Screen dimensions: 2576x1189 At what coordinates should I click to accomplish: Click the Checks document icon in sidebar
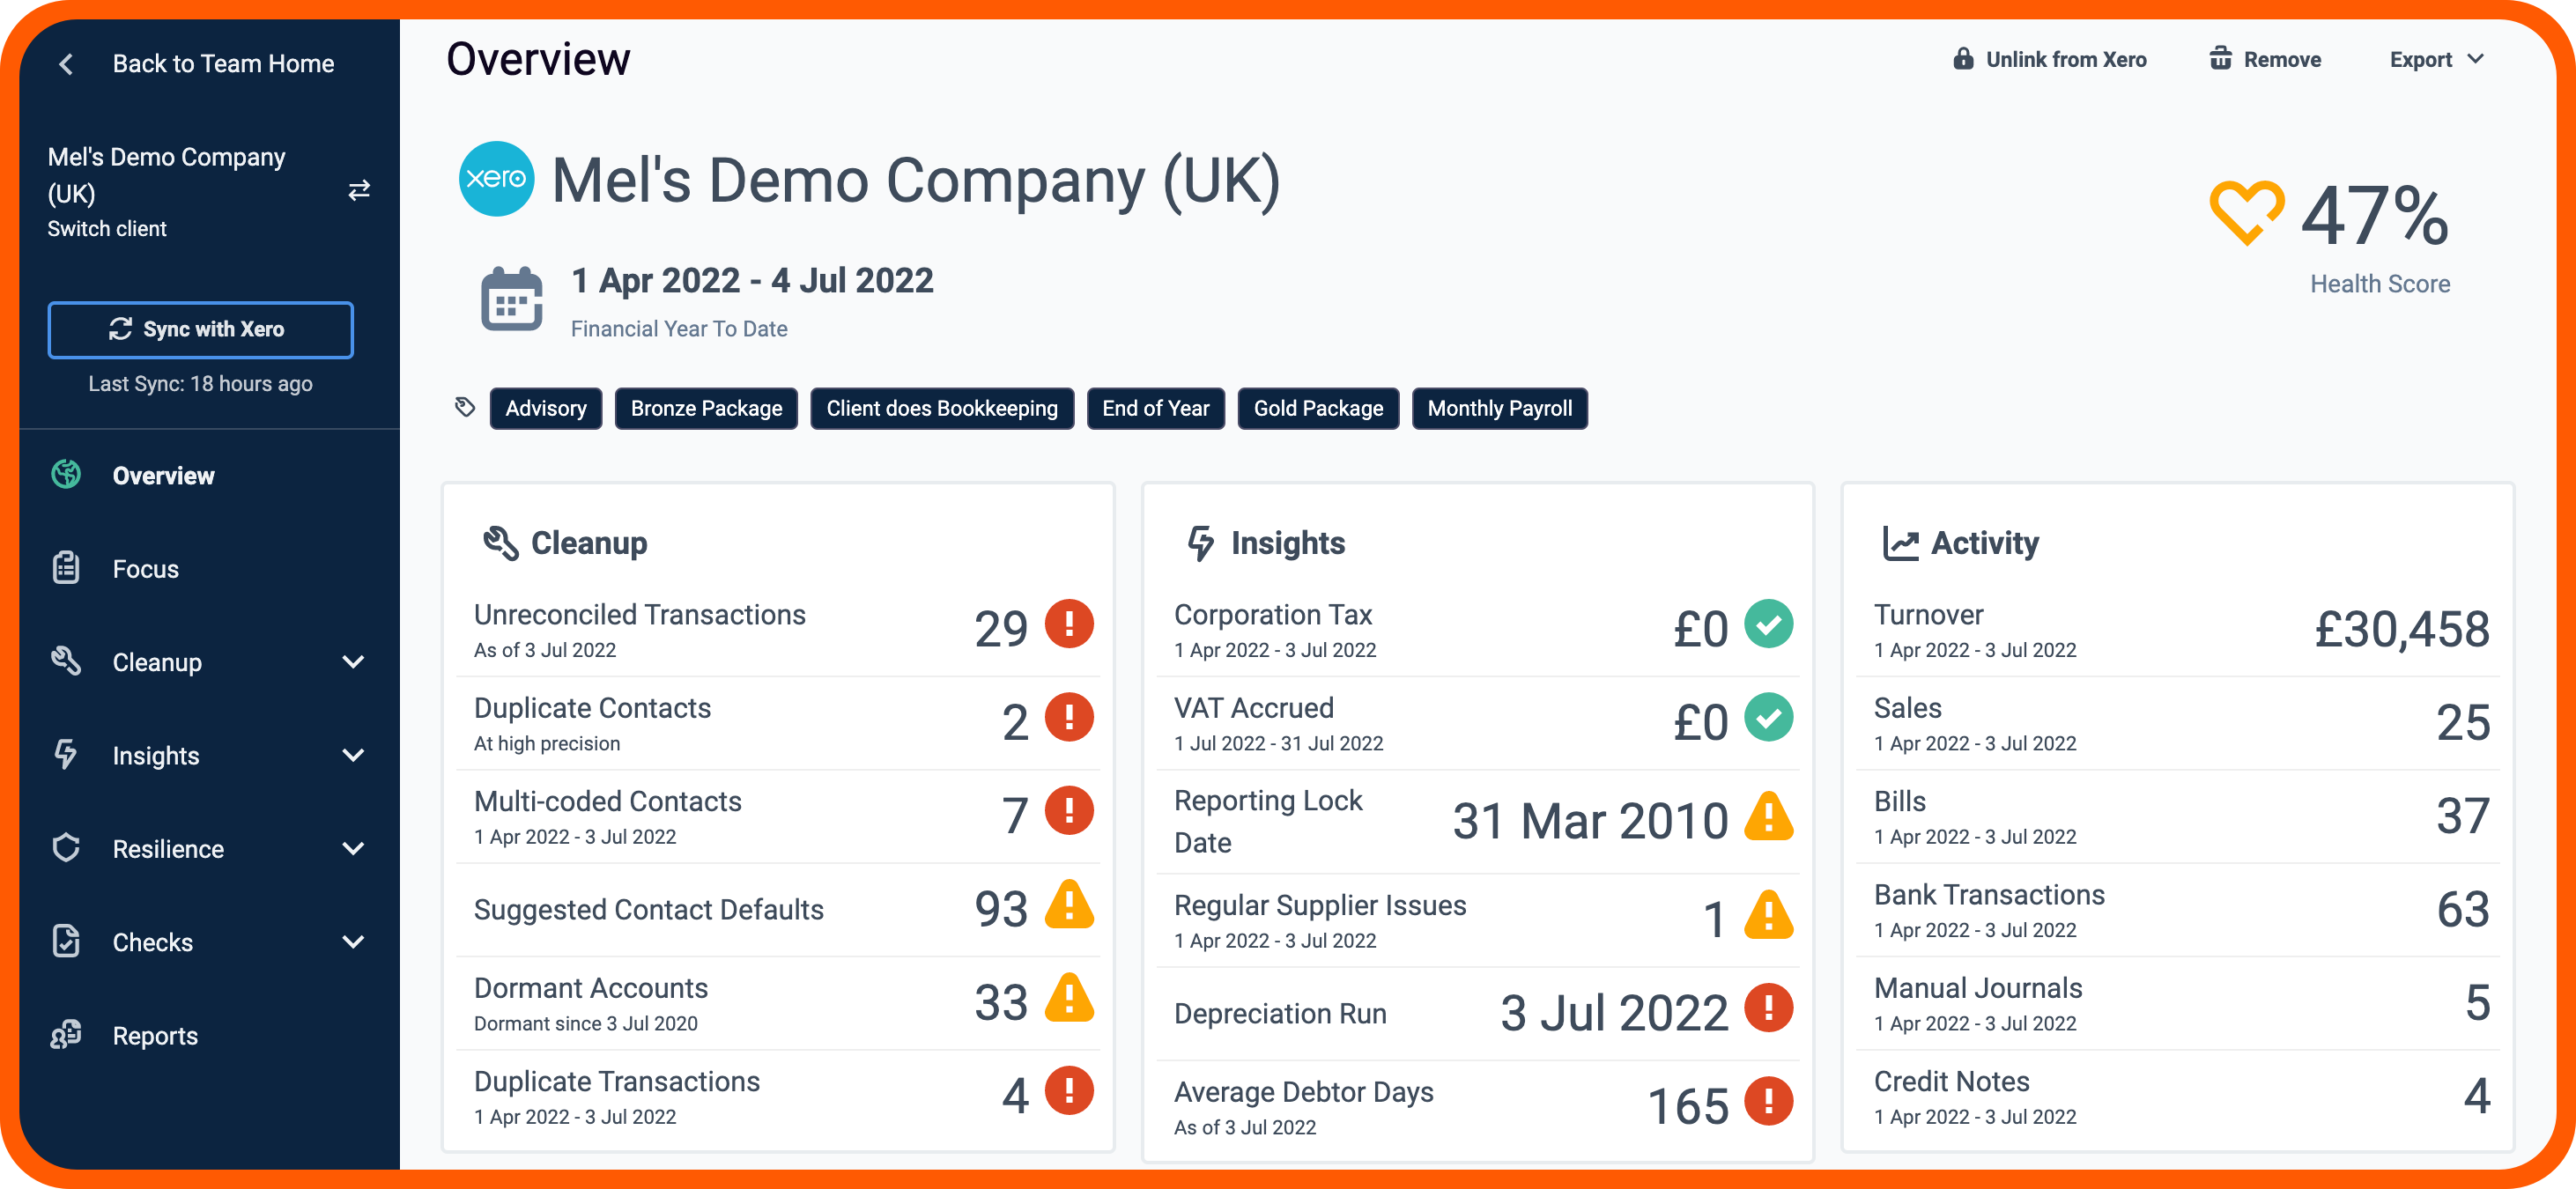pos(66,942)
